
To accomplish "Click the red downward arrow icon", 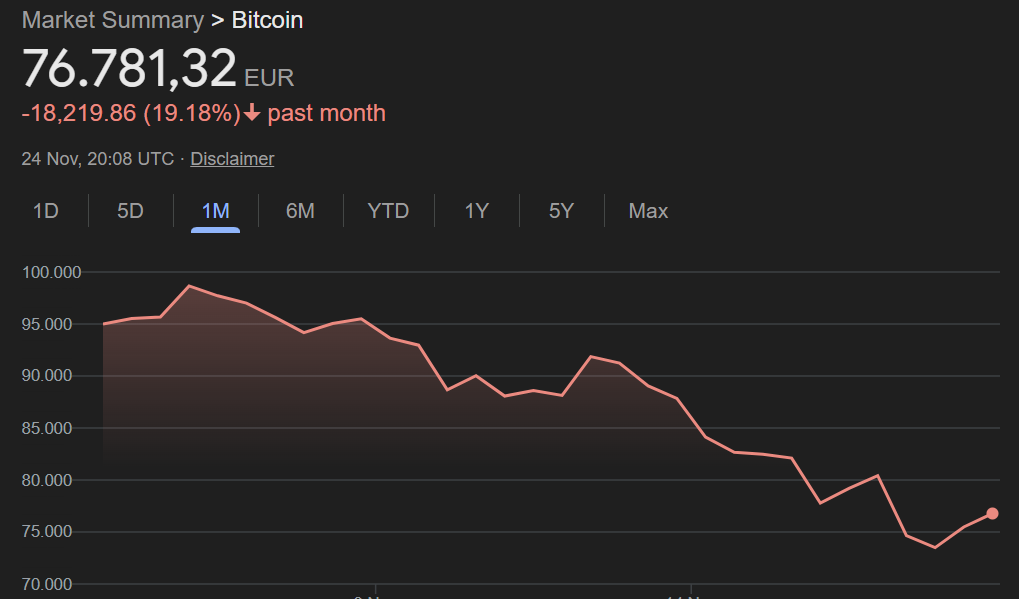I will pyautogui.click(x=250, y=113).
